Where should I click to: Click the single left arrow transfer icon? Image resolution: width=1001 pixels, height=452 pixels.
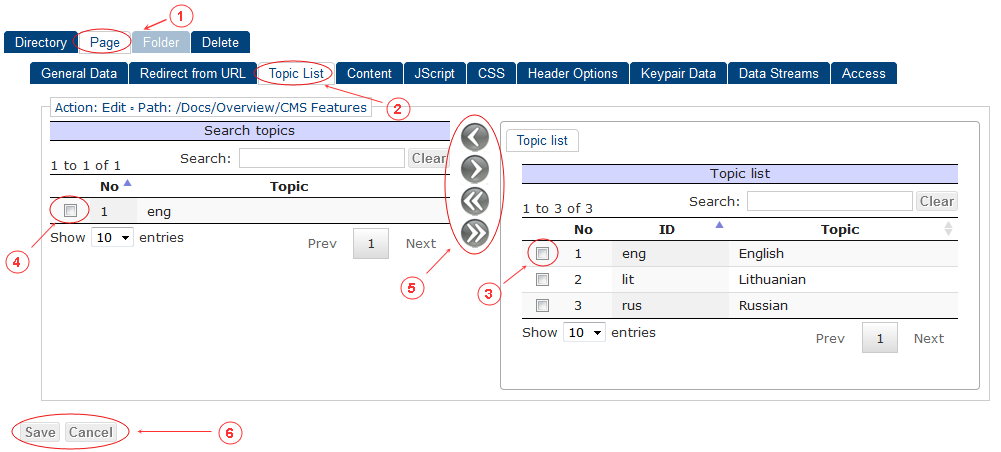coord(475,137)
